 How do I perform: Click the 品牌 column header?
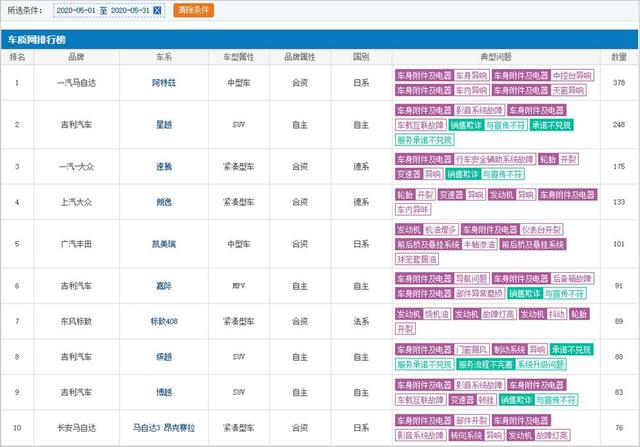pyautogui.click(x=76, y=57)
